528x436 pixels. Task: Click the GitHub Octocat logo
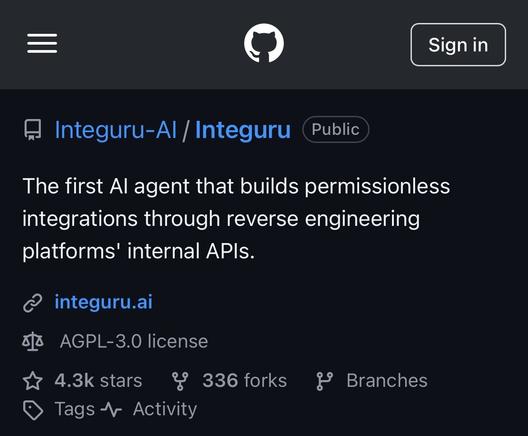[264, 43]
